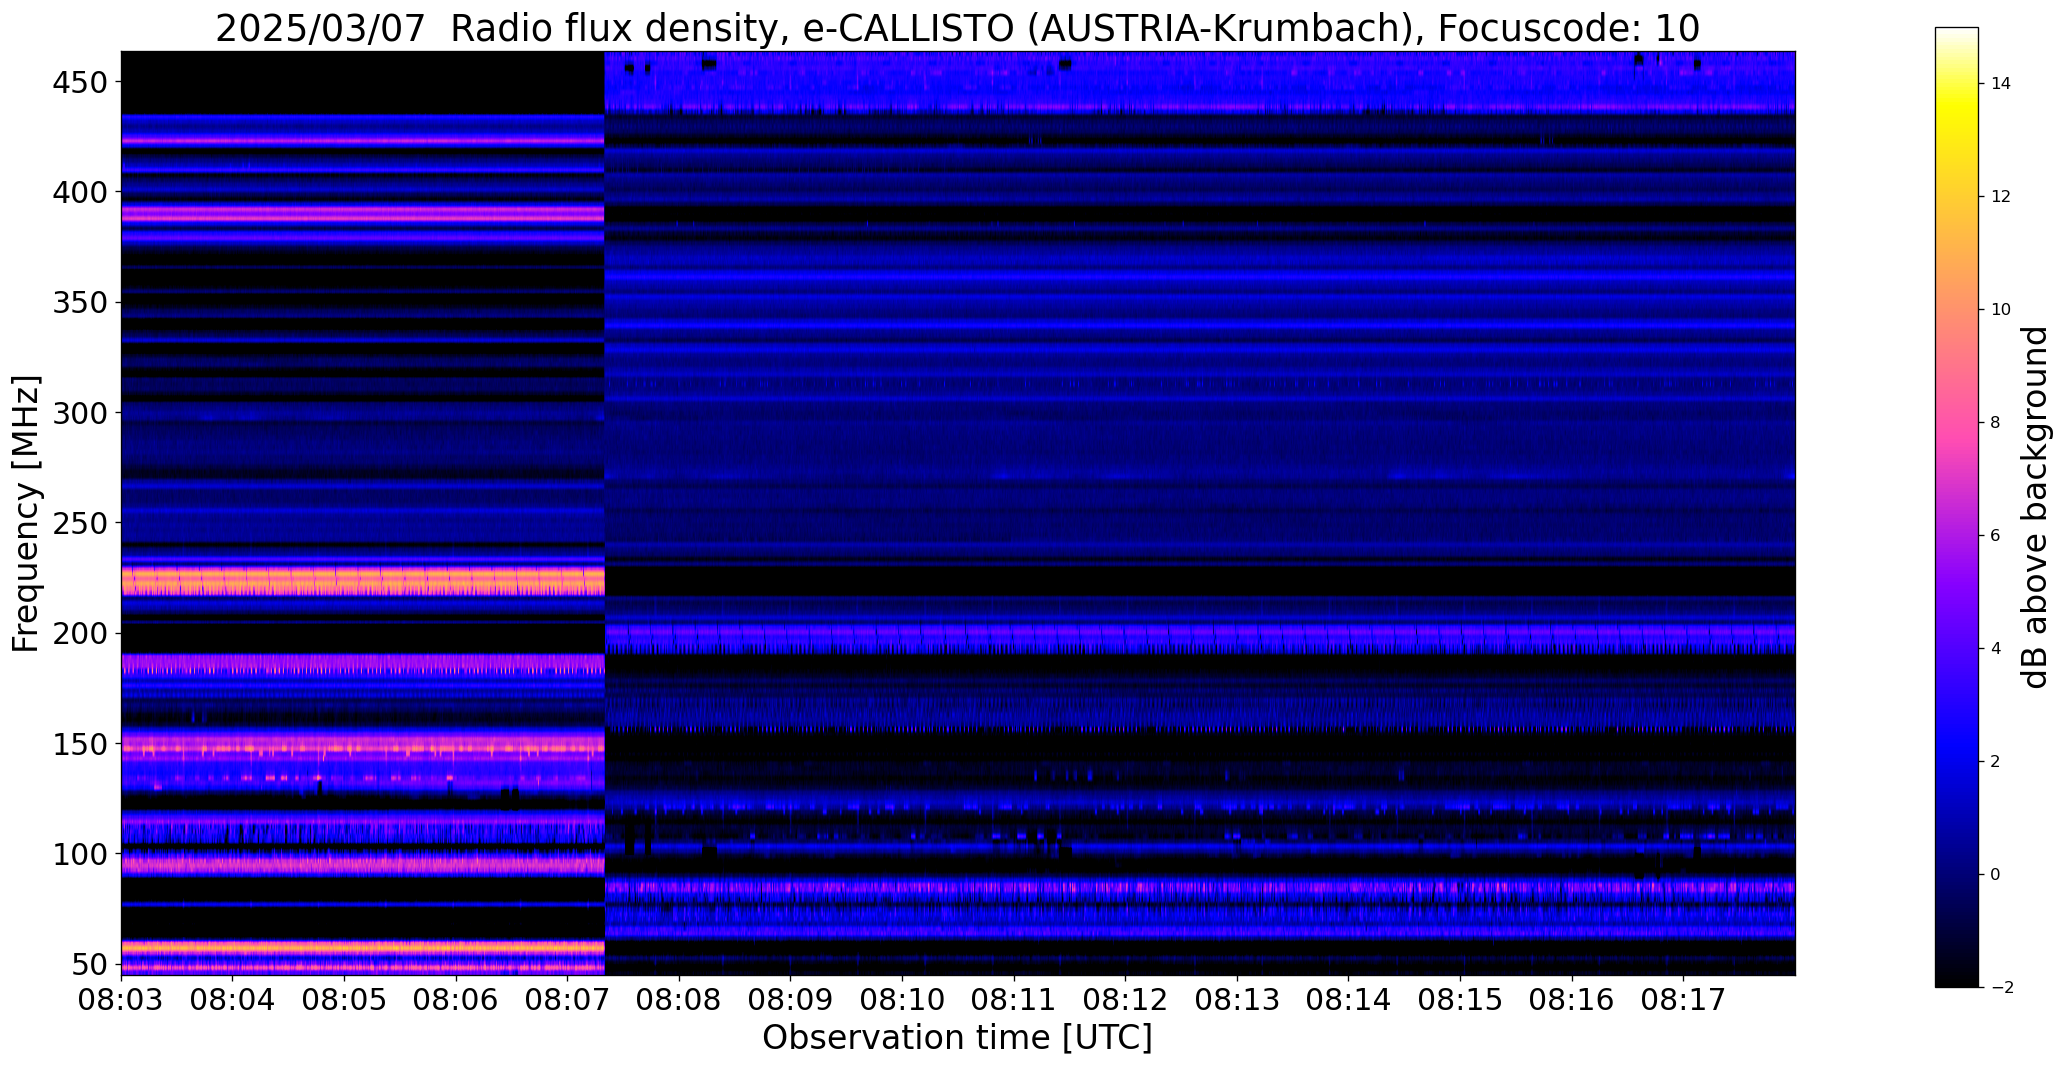Click the 08:06 time tick label

(456, 1000)
